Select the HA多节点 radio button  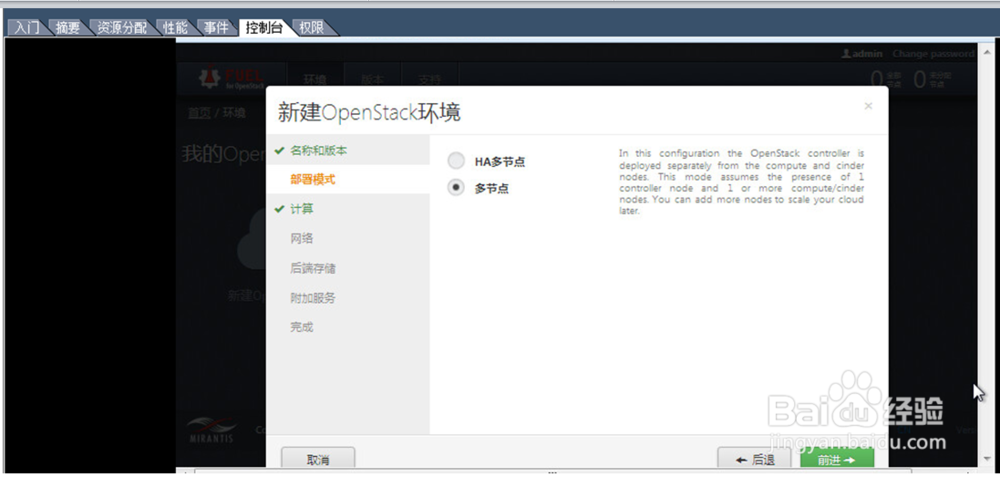click(456, 161)
